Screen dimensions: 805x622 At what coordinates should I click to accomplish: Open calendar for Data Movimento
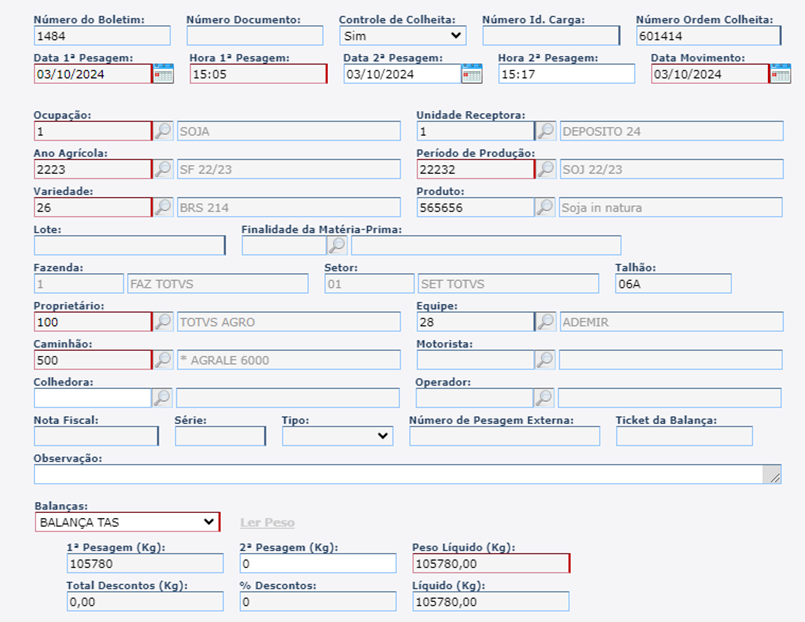click(780, 74)
